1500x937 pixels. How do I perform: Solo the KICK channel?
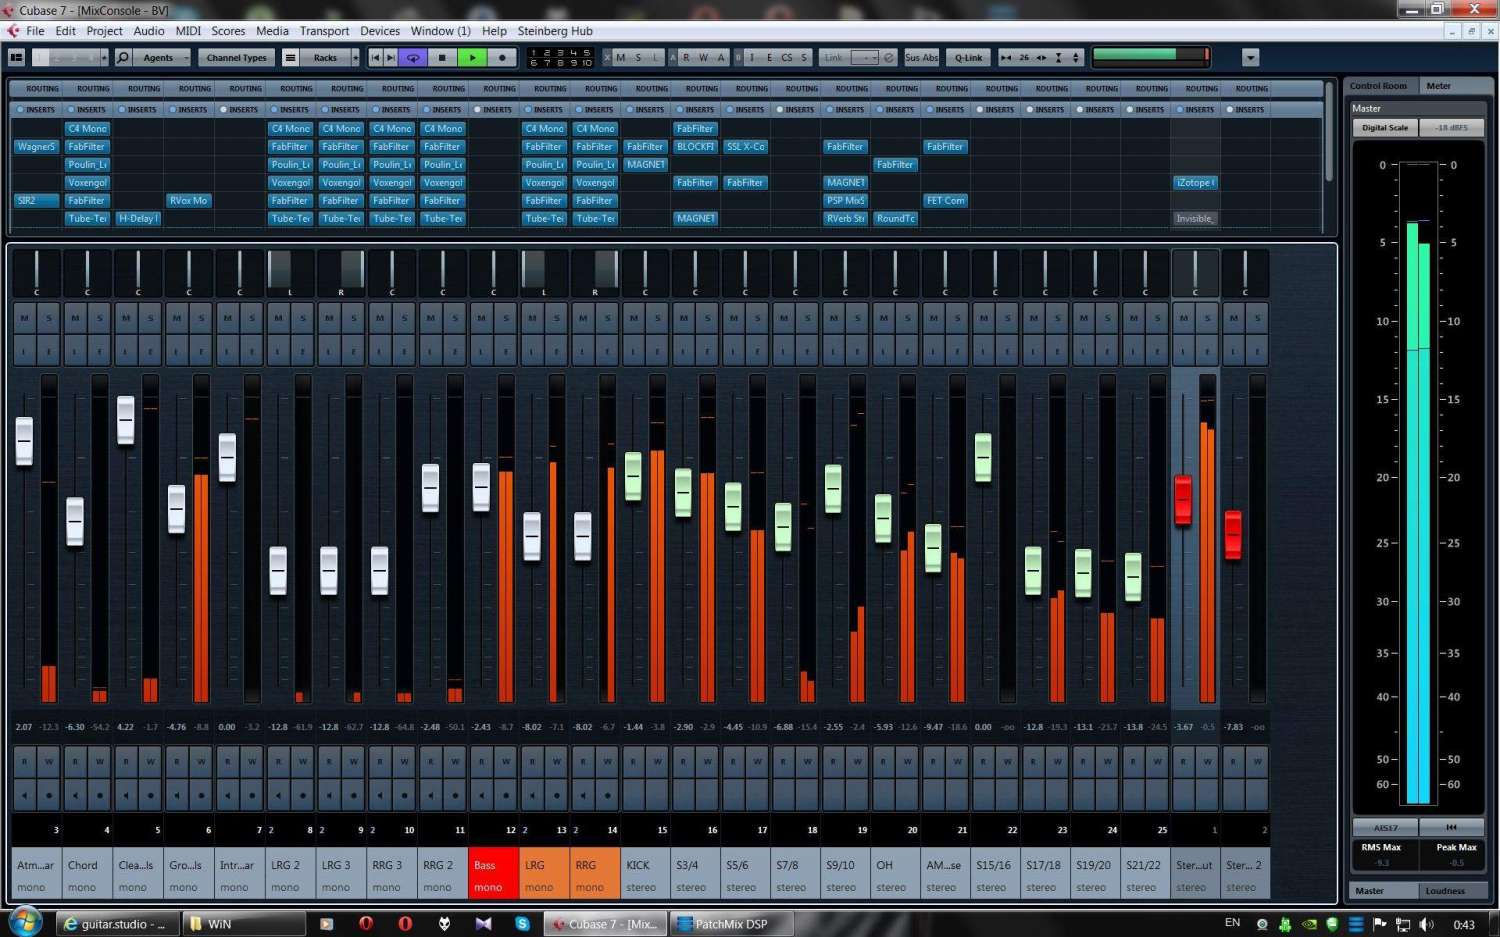pyautogui.click(x=657, y=319)
